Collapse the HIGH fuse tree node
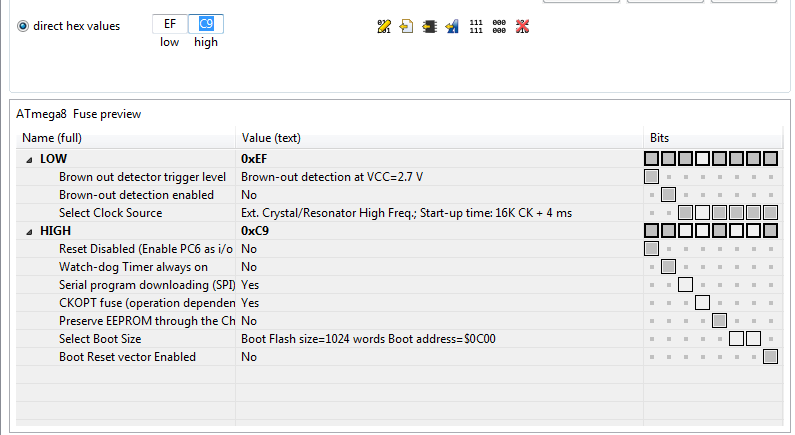 click(29, 232)
